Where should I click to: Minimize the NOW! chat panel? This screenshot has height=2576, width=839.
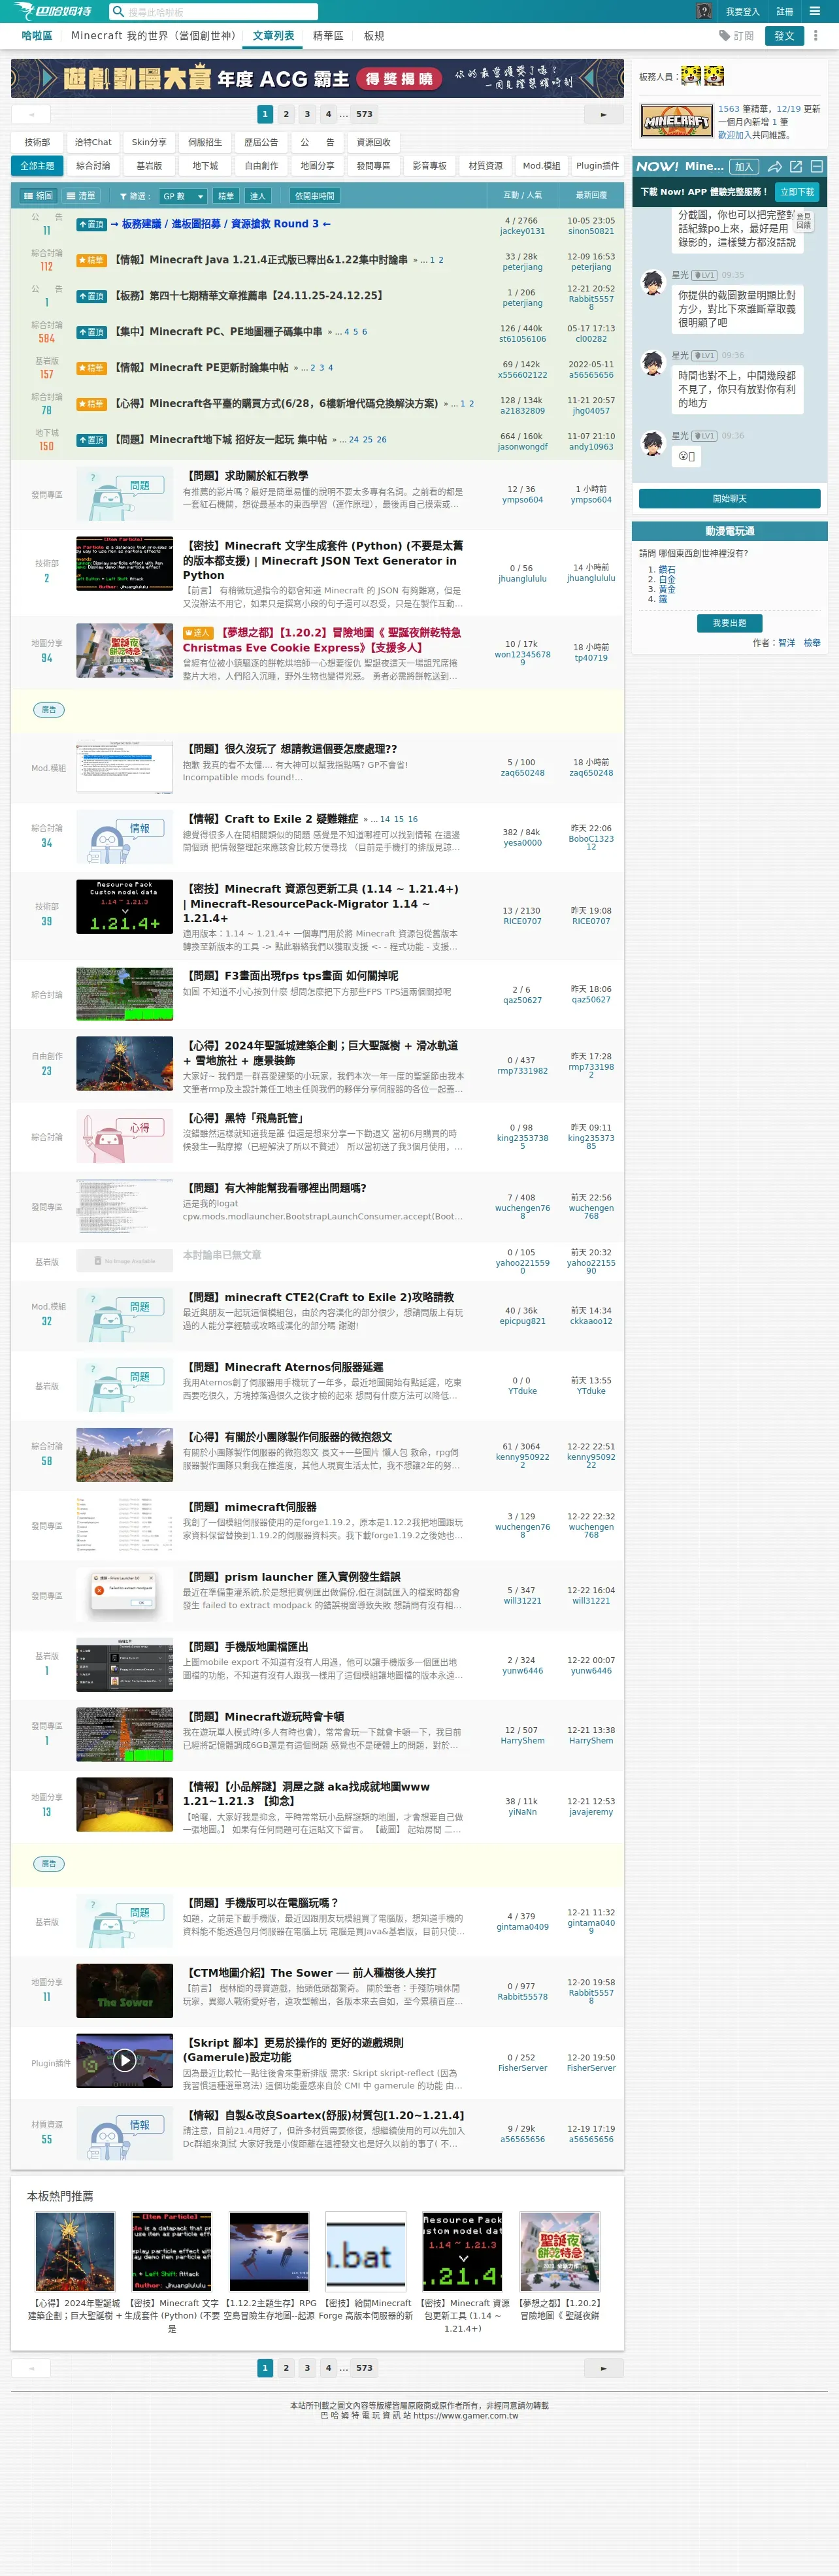817,167
